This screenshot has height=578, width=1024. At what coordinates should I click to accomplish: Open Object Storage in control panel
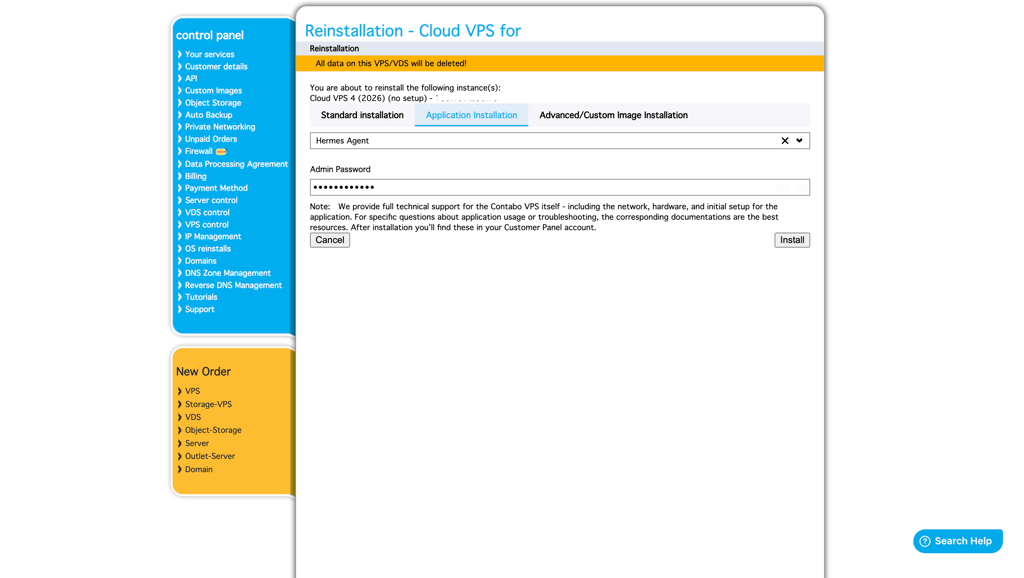tap(213, 103)
